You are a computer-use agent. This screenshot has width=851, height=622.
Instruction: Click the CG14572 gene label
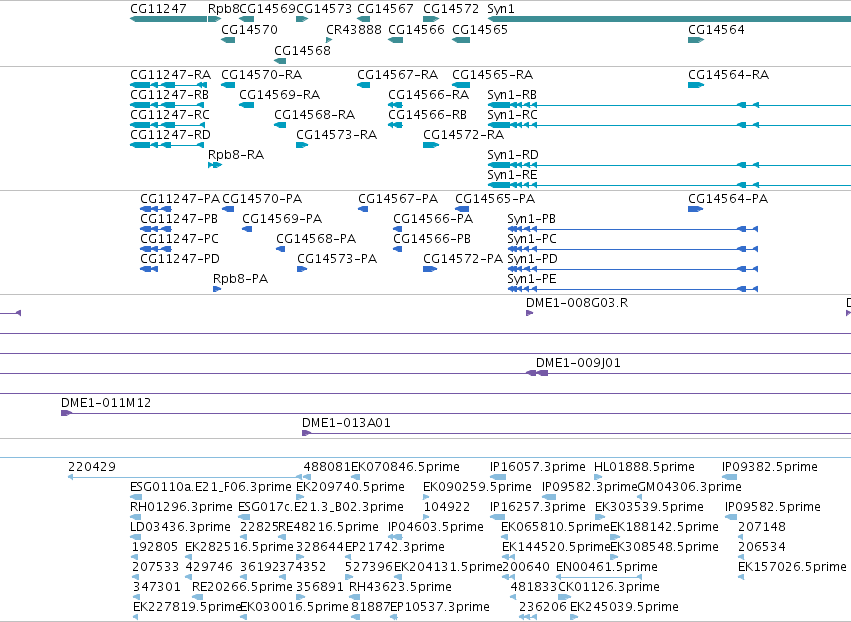click(x=451, y=9)
